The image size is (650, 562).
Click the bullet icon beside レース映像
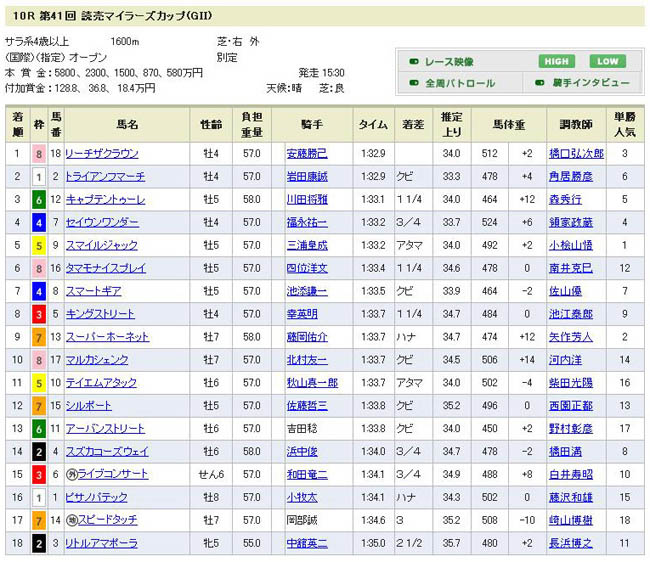pos(413,62)
